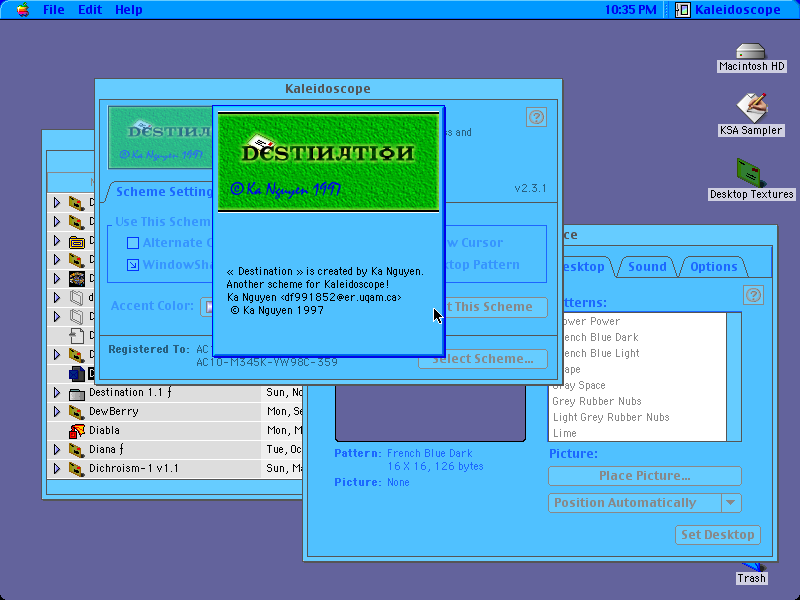Click the Set Desktop button
800x600 pixels.
(718, 535)
